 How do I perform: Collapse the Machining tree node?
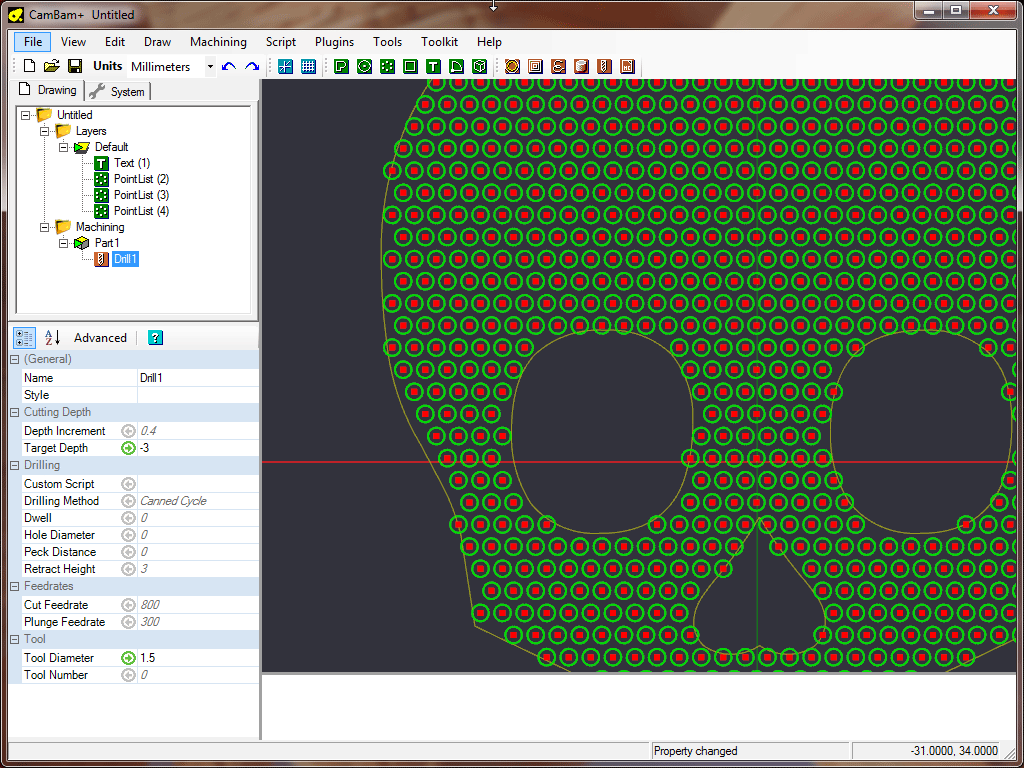(45, 227)
